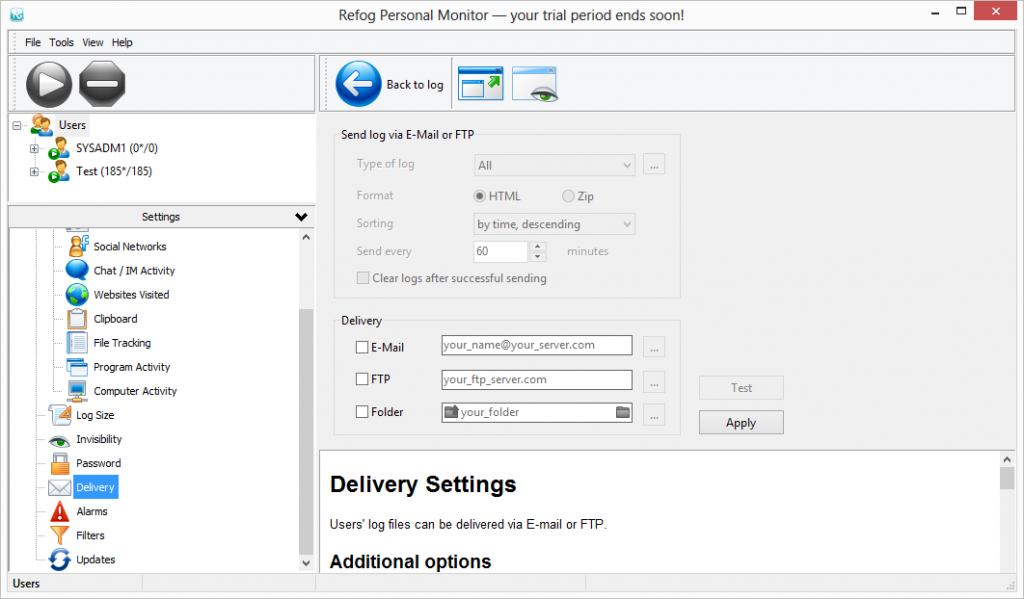Expand the SYSADM1 user tree node

[x=34, y=149]
